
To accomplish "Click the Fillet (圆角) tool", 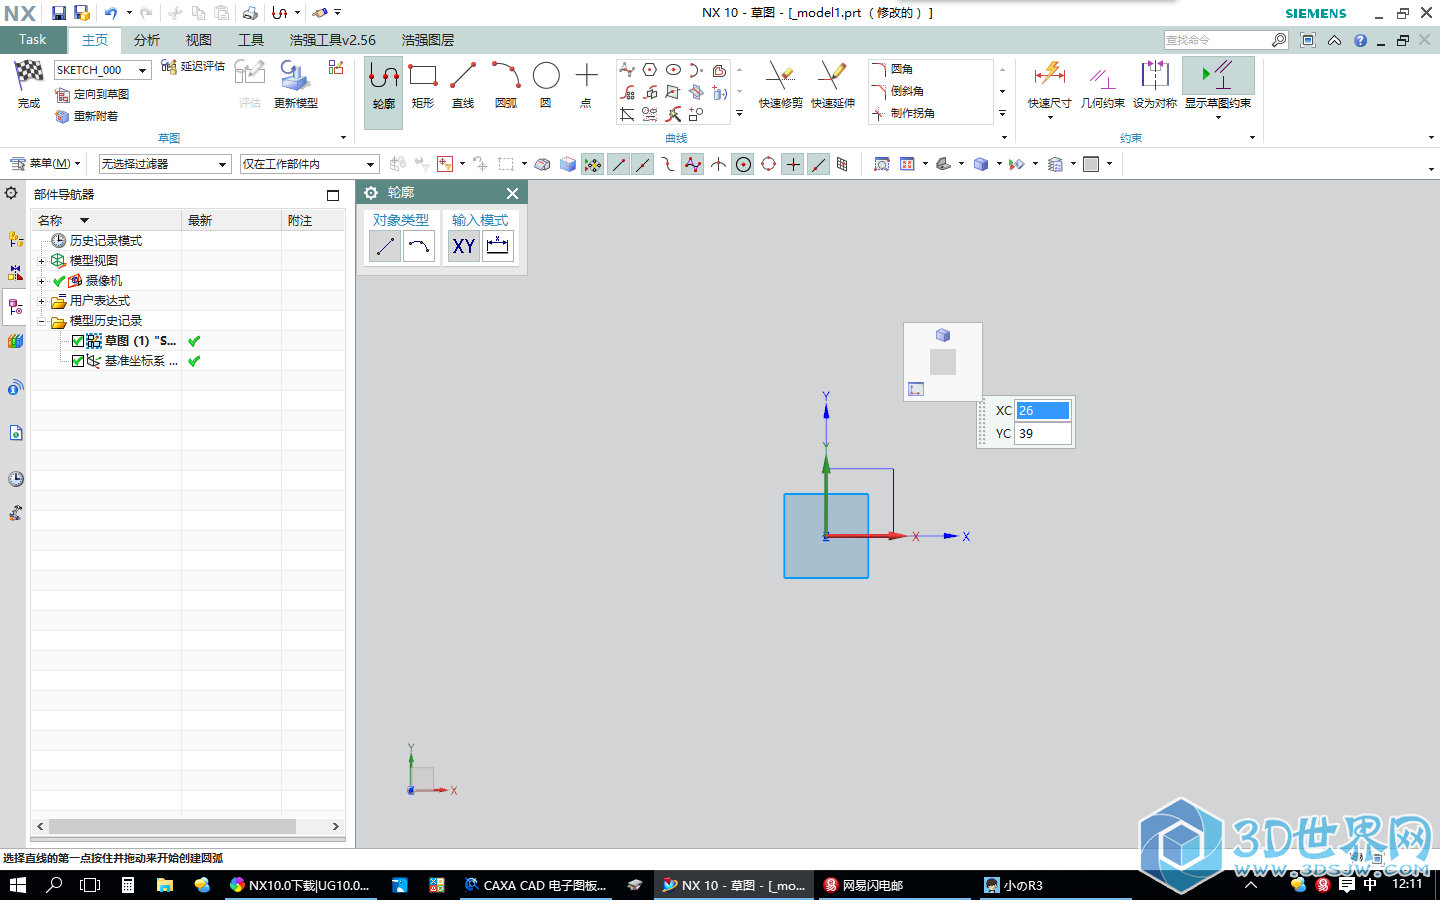I will [x=893, y=69].
